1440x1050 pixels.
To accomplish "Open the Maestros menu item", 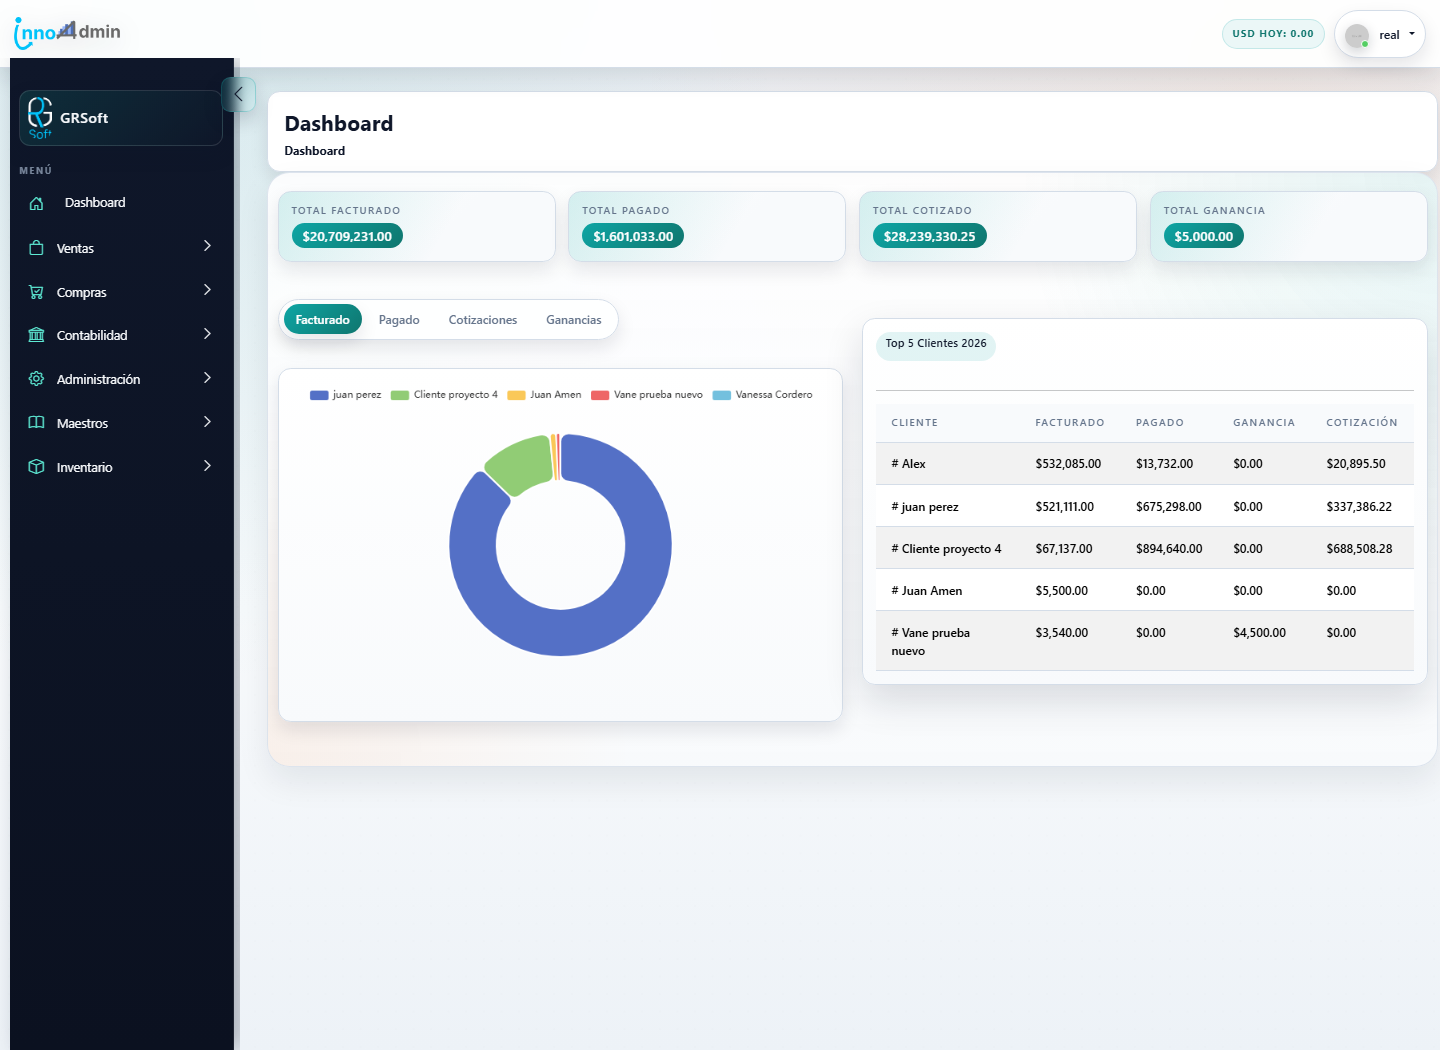I will pyautogui.click(x=82, y=424).
